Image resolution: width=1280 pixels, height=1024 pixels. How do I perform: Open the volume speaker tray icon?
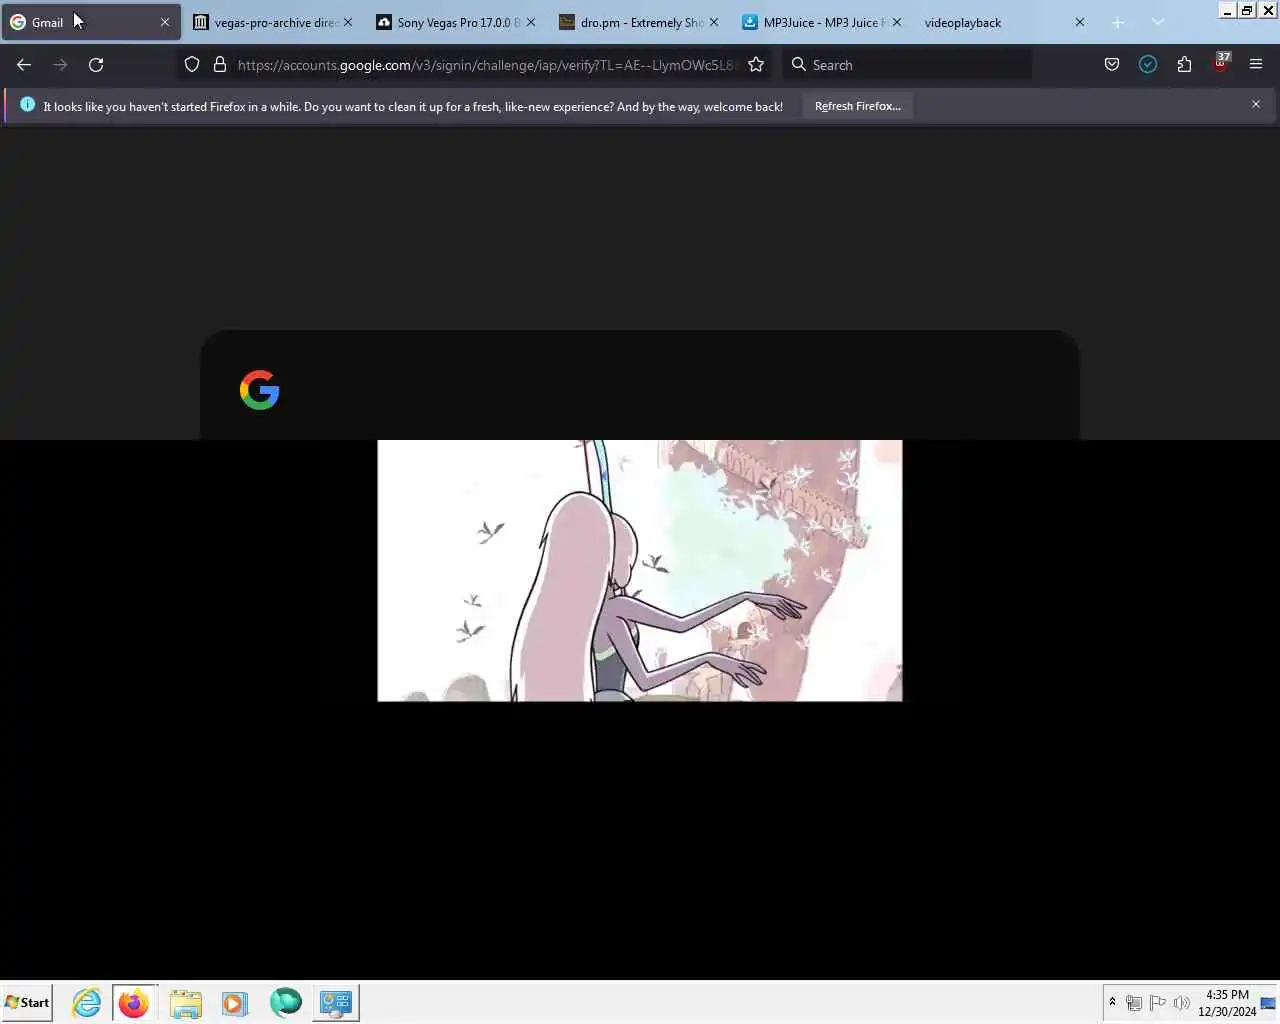coord(1181,1002)
